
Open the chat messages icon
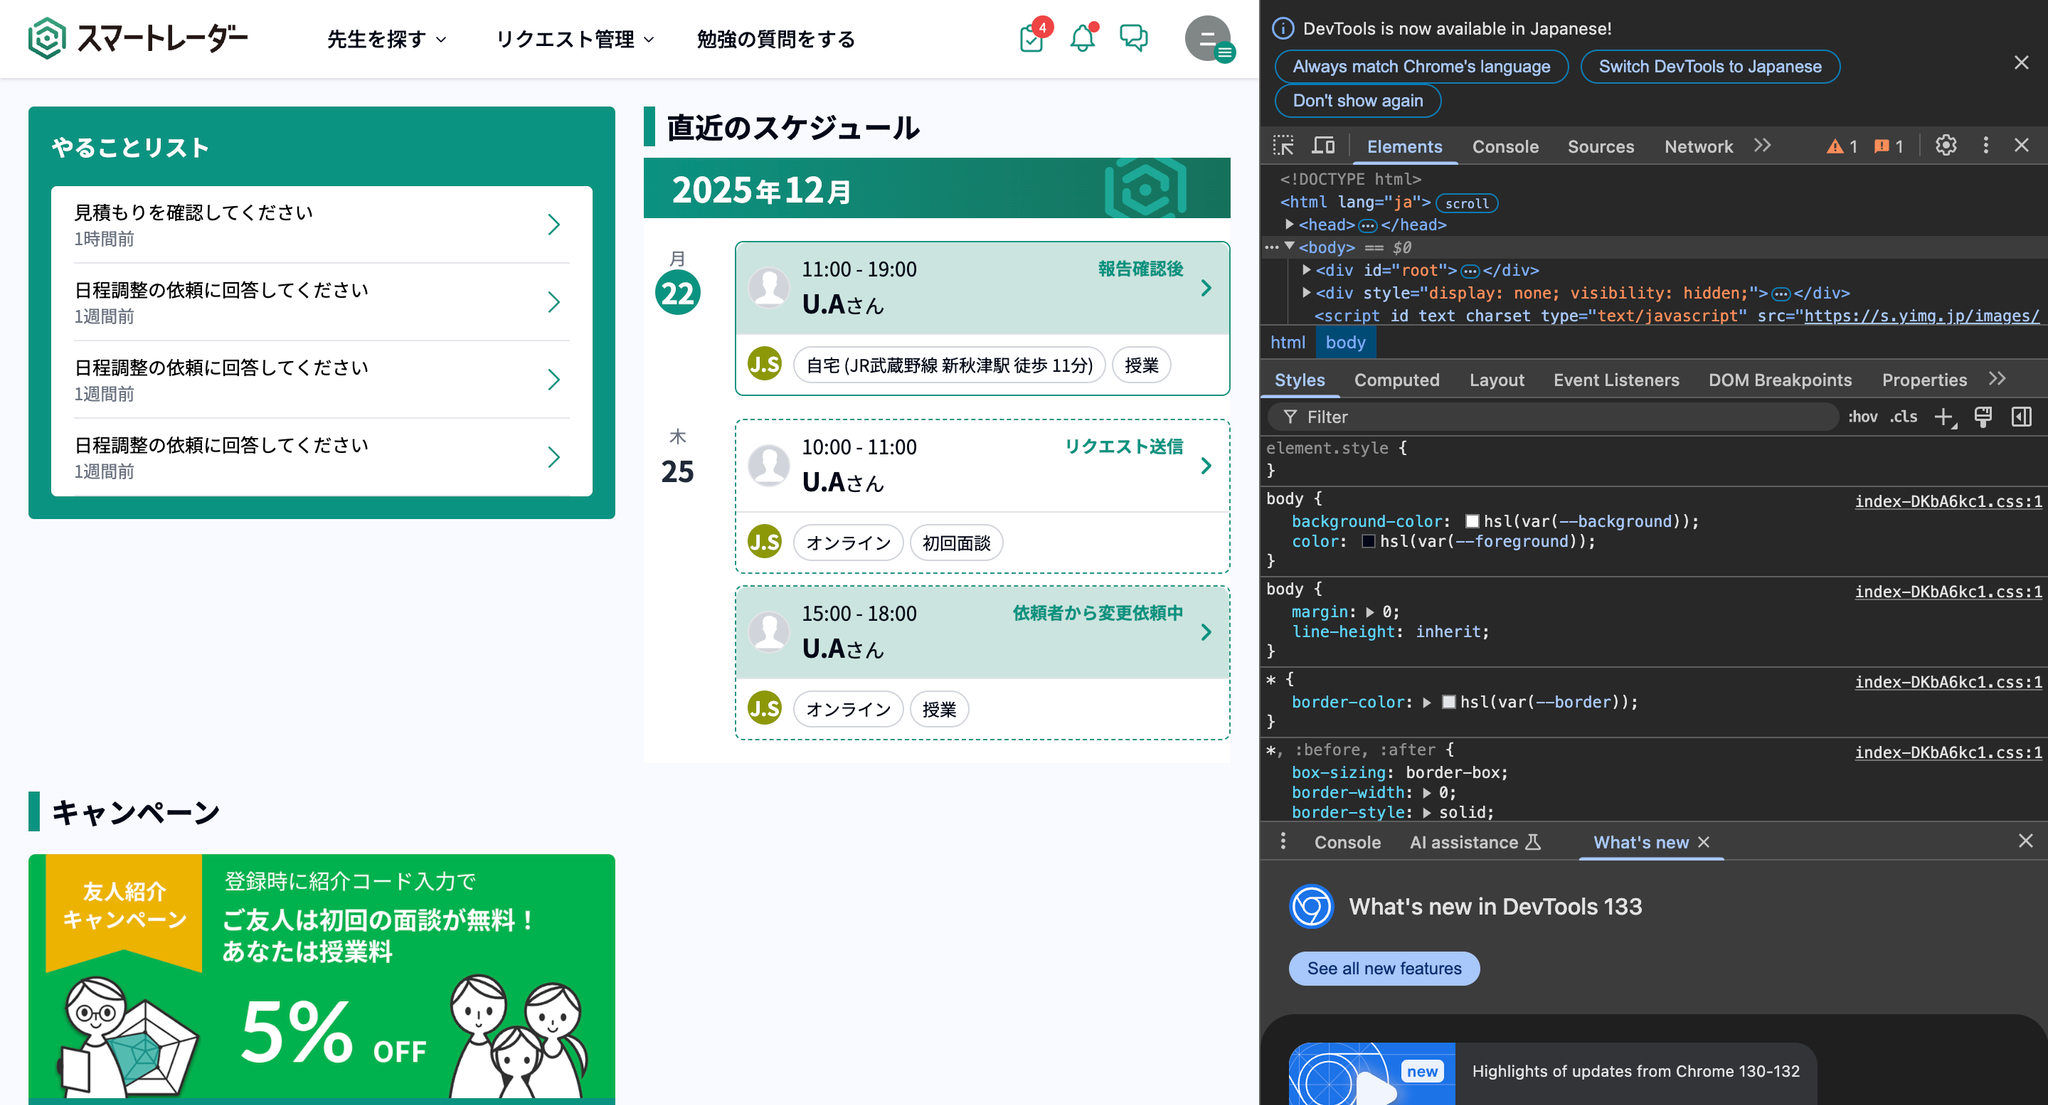[x=1133, y=38]
